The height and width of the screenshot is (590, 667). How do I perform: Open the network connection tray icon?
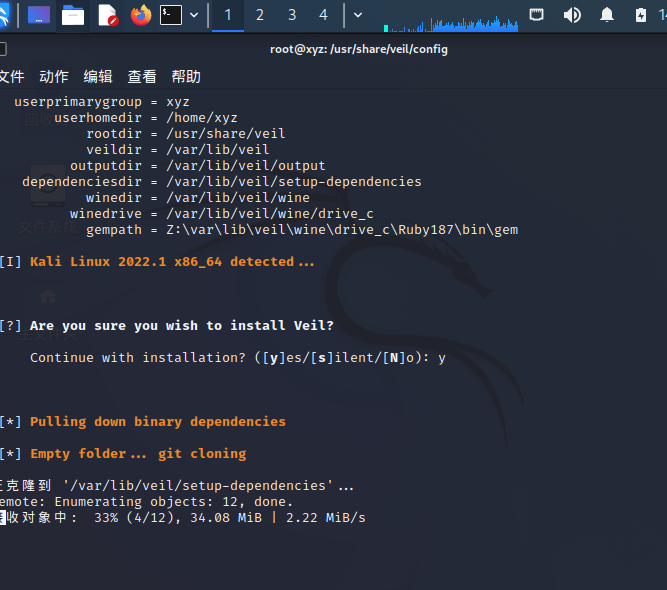(536, 15)
